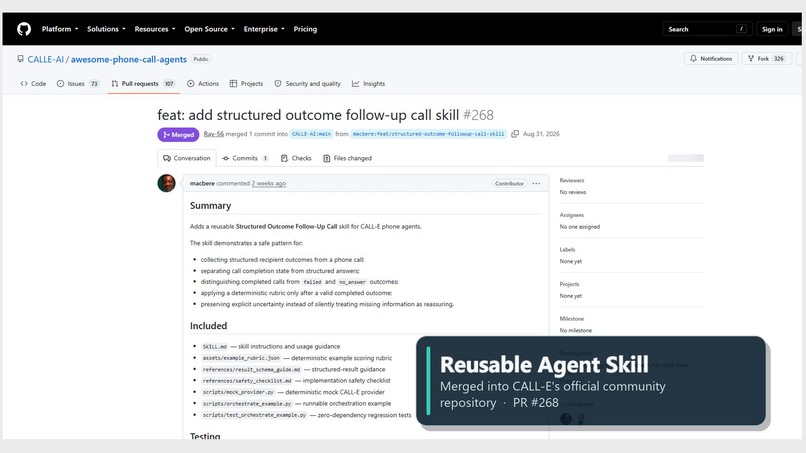Click 'scripts/orchestrate_example.py' code label
Image resolution: width=806 pixels, height=453 pixels.
[247, 404]
